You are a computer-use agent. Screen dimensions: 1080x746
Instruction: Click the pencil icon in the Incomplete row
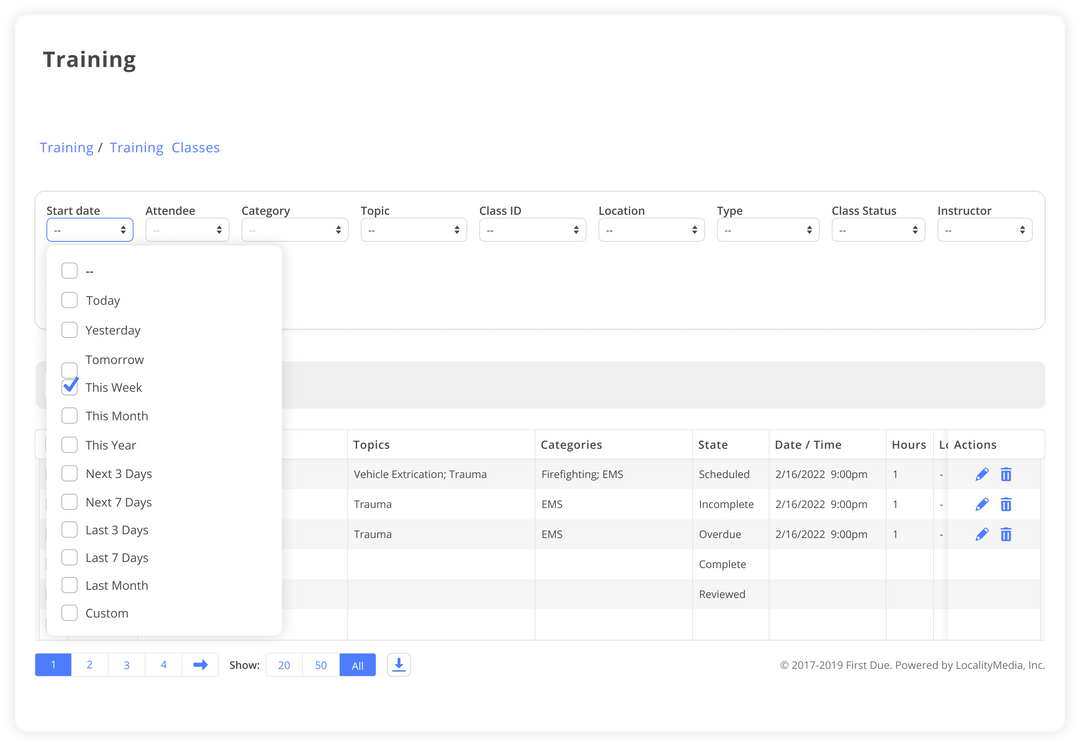click(x=982, y=504)
